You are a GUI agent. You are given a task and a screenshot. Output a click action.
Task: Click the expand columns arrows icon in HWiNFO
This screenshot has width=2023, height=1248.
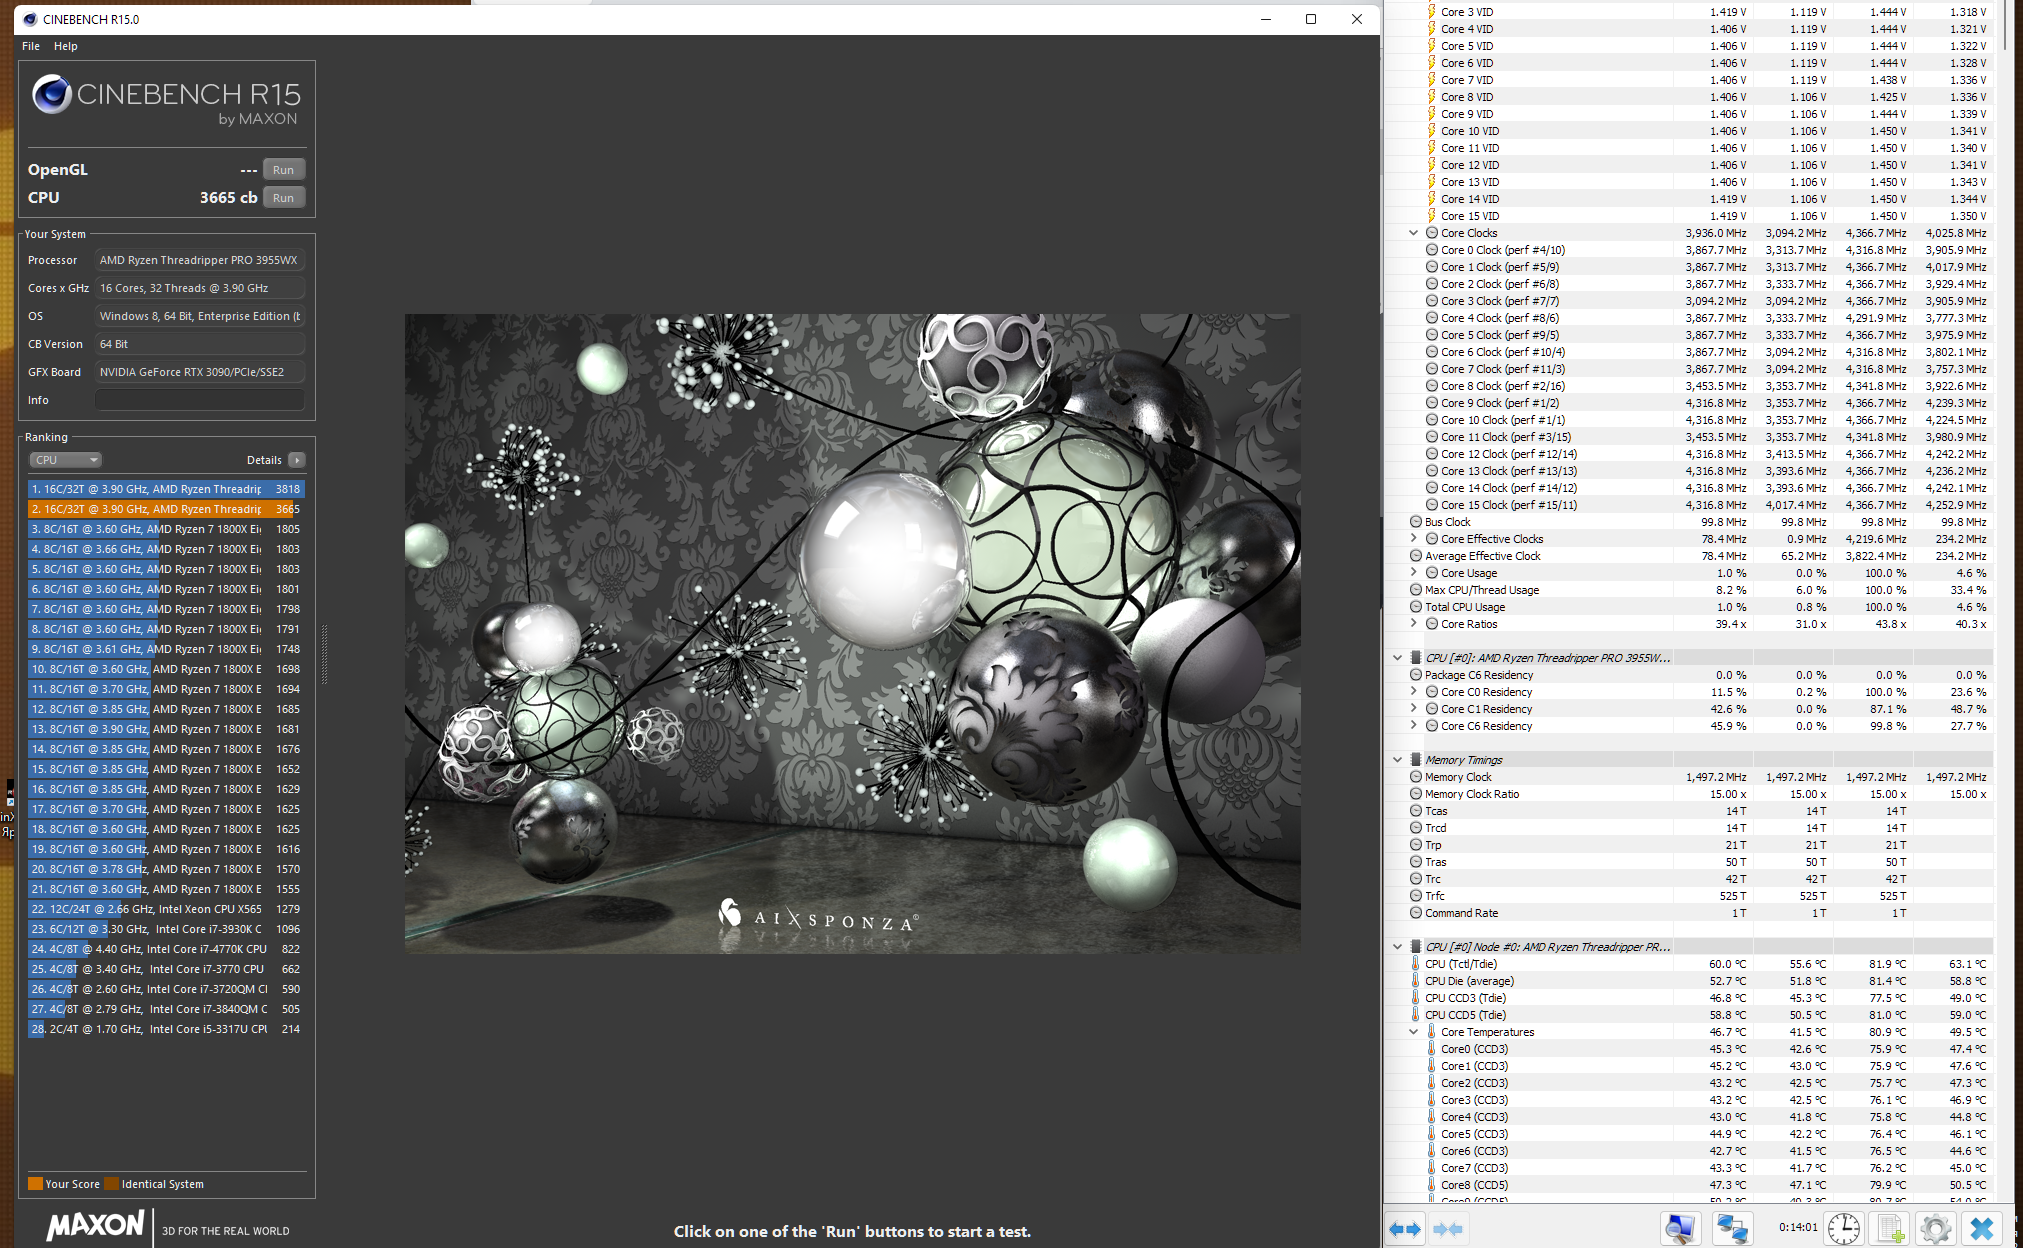click(1405, 1228)
